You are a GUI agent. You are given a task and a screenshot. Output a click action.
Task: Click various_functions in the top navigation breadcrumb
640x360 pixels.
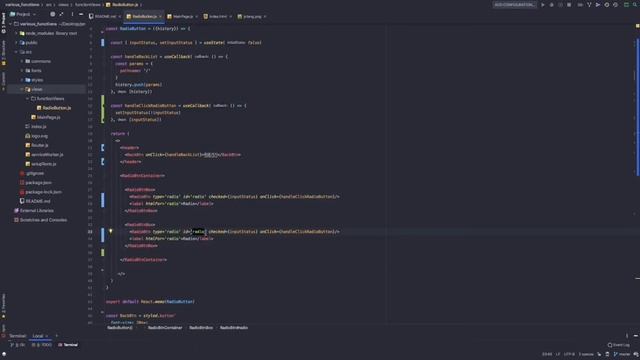point(22,5)
